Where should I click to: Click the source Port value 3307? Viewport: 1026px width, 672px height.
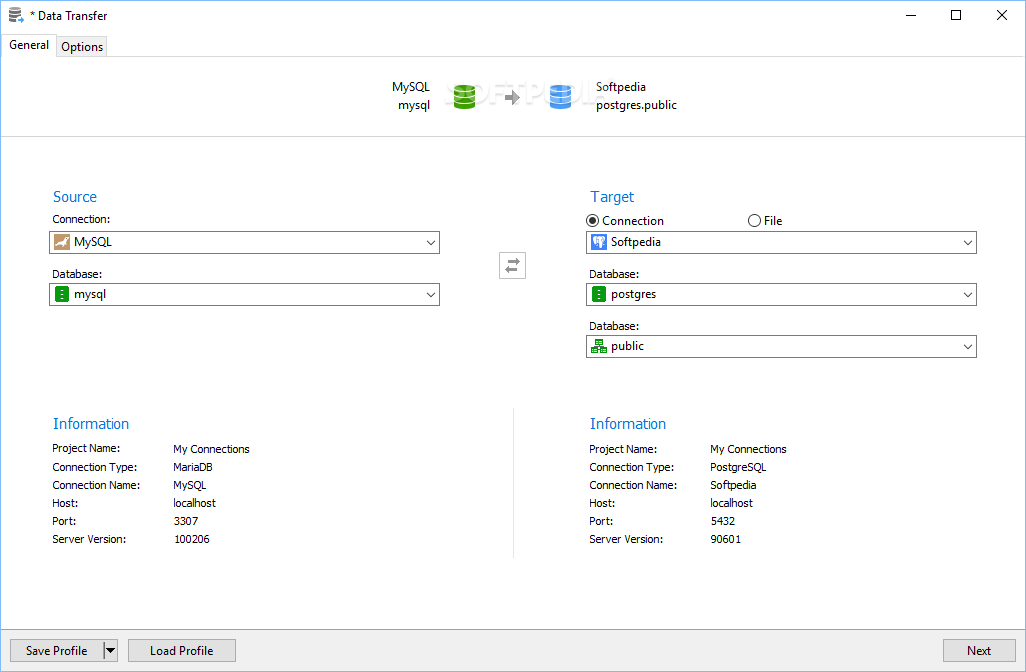click(186, 522)
